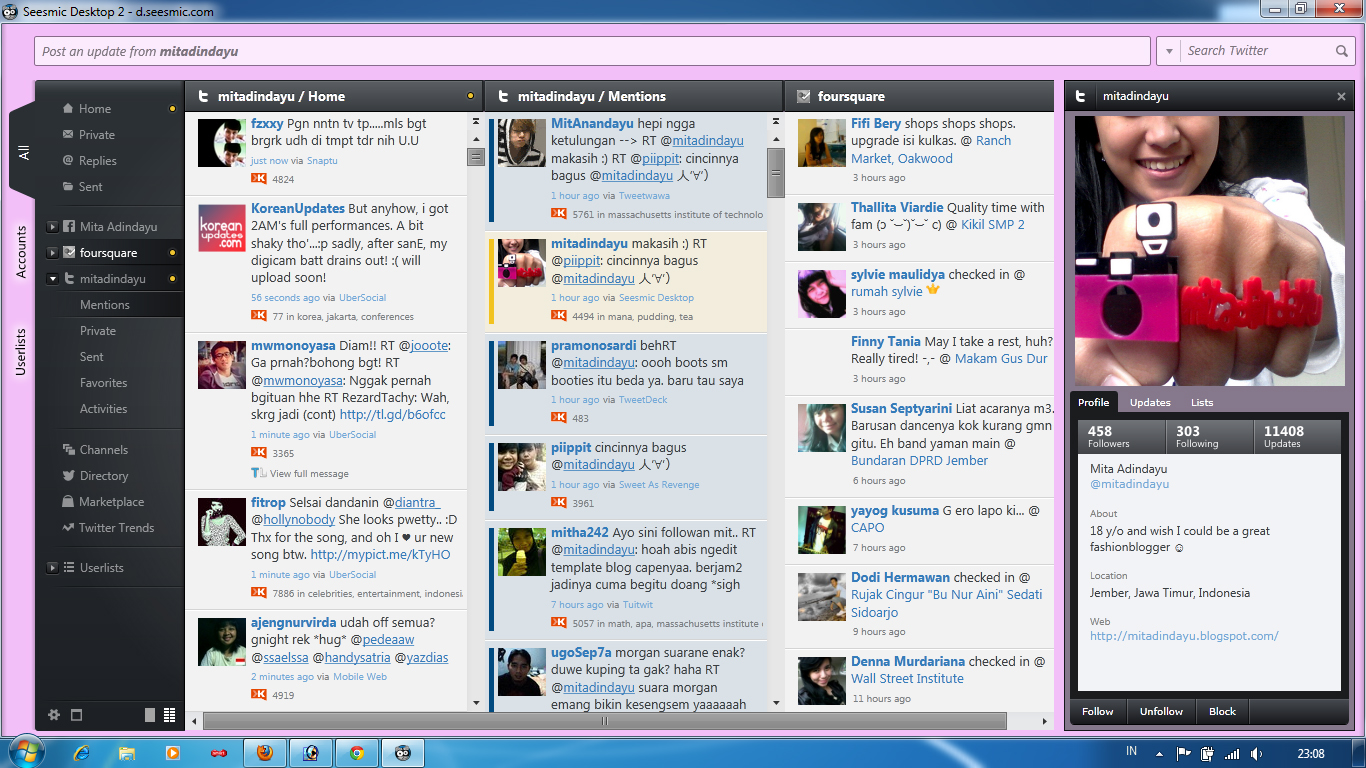Click fzxxy's avatar in Home column
This screenshot has height=768, width=1366.
pyautogui.click(x=222, y=142)
